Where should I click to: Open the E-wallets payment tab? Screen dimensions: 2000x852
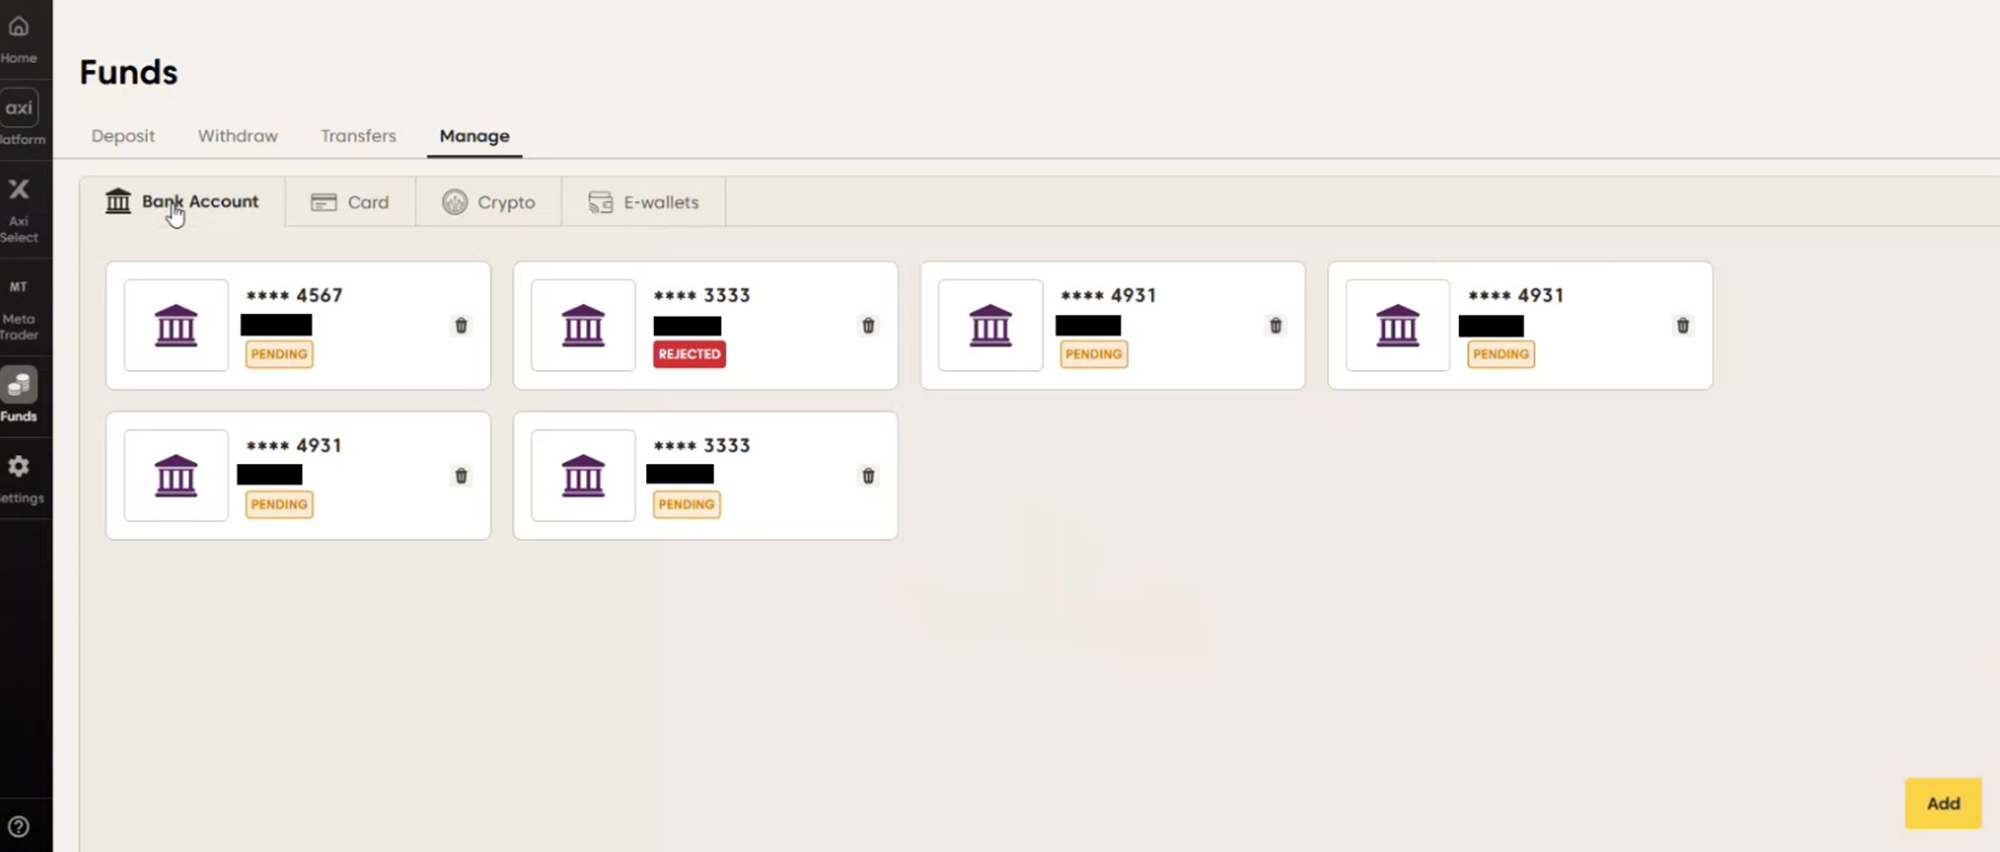(x=644, y=202)
